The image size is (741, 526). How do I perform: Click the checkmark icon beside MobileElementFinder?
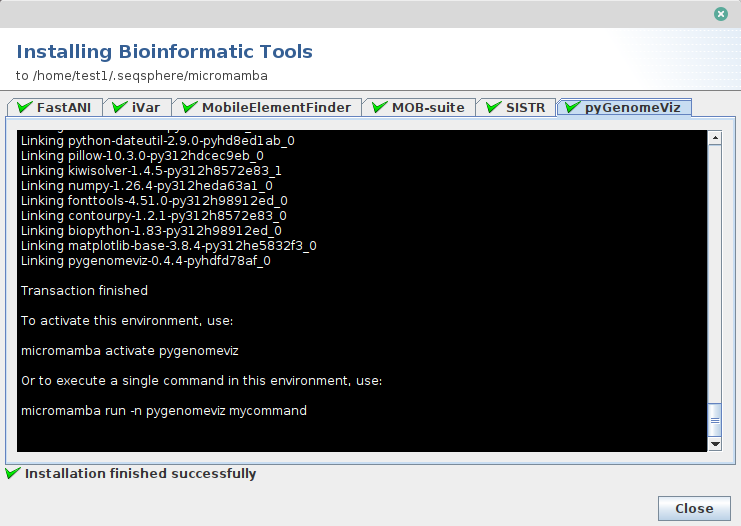coord(189,107)
